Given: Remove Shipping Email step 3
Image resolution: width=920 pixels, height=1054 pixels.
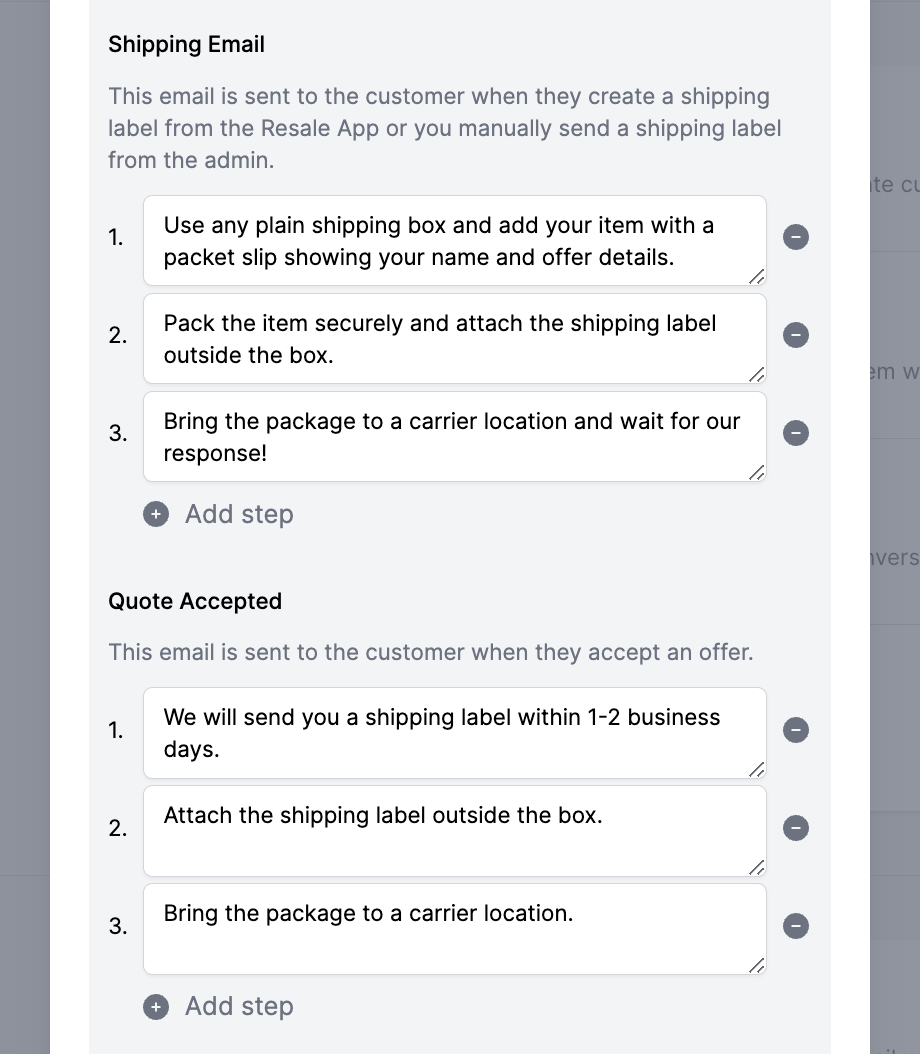Looking at the screenshot, I should coord(796,434).
